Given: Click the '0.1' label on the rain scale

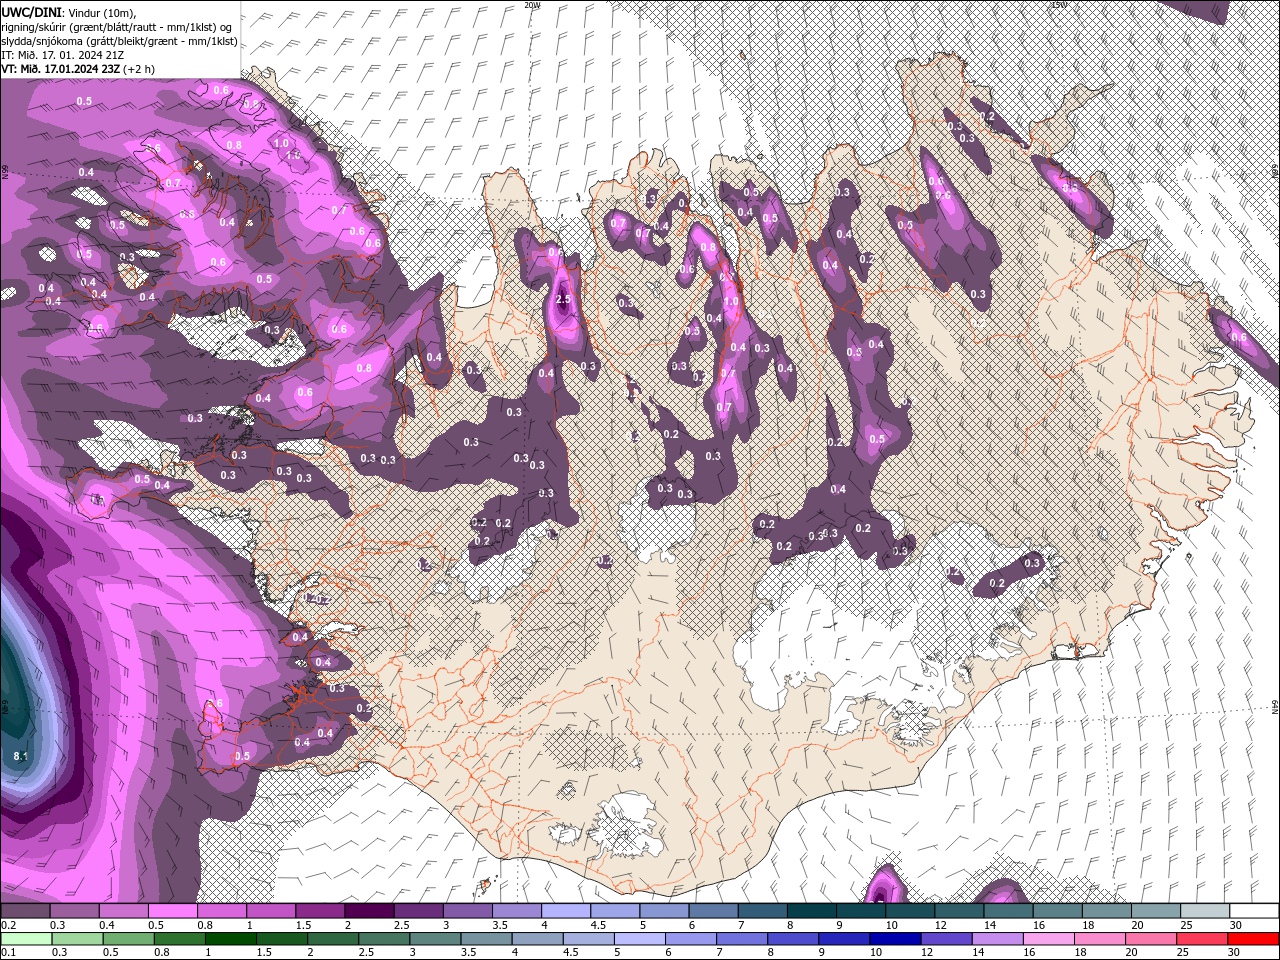Looking at the screenshot, I should [x=8, y=953].
